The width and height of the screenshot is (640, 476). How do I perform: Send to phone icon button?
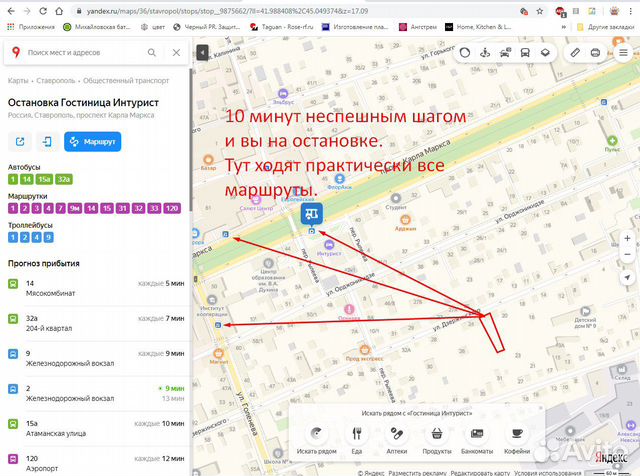coord(47,142)
